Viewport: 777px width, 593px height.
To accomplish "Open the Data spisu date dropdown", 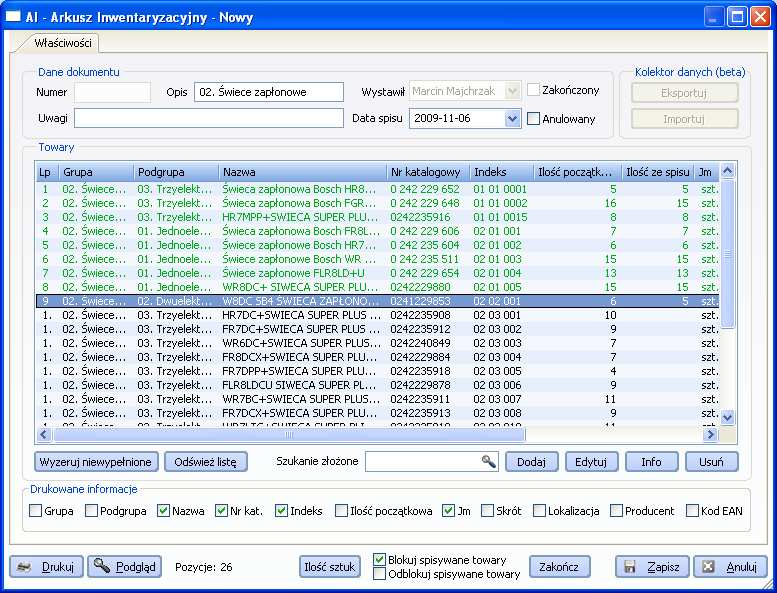I will coord(512,118).
